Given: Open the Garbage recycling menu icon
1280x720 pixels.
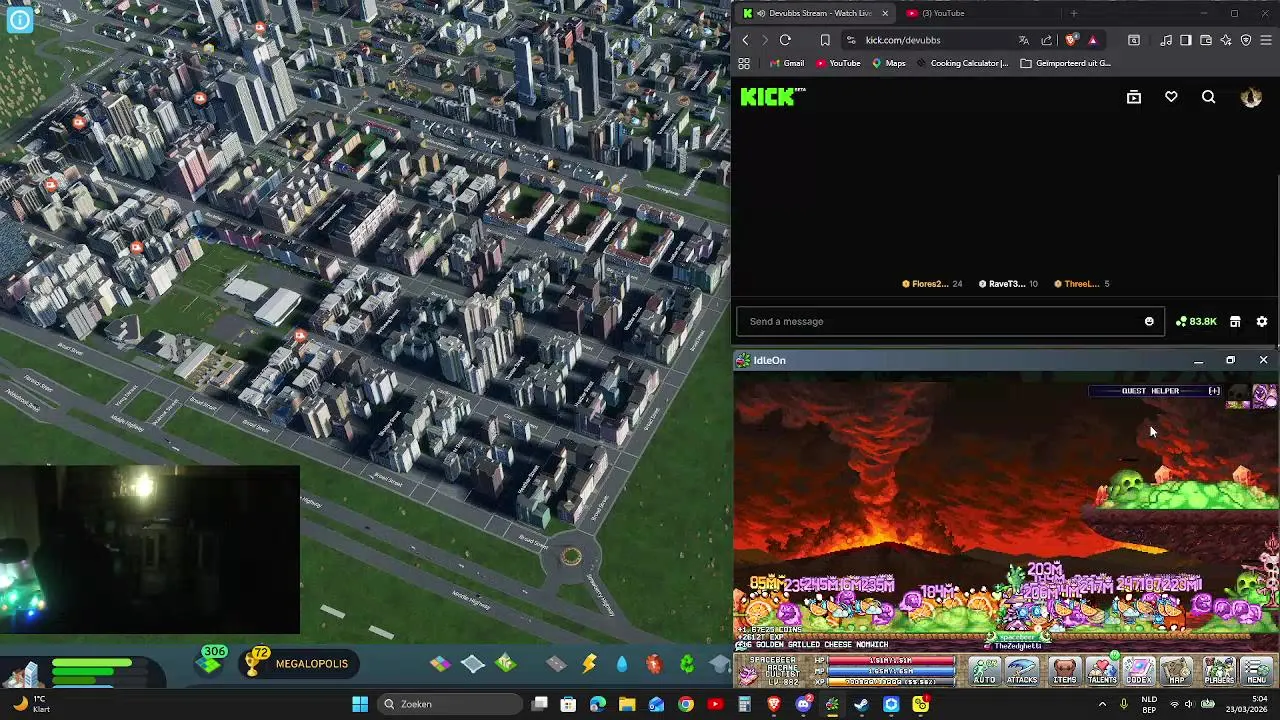Looking at the screenshot, I should pyautogui.click(x=687, y=664).
